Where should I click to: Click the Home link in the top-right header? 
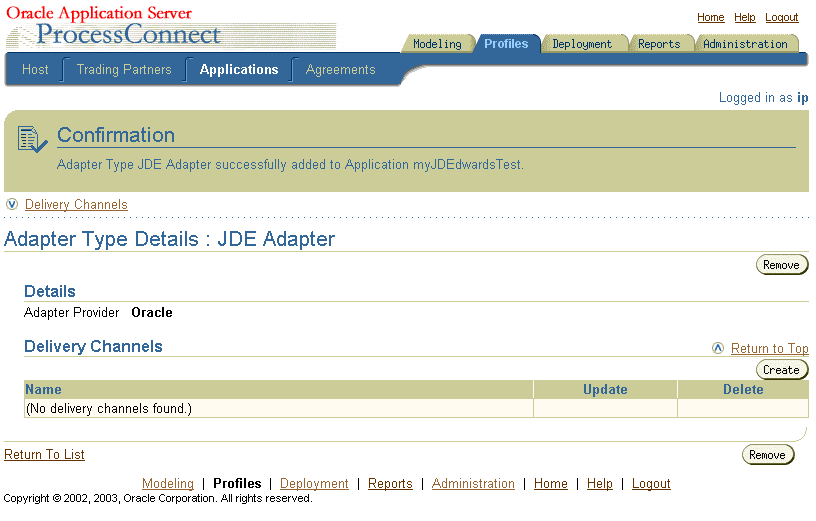click(710, 17)
